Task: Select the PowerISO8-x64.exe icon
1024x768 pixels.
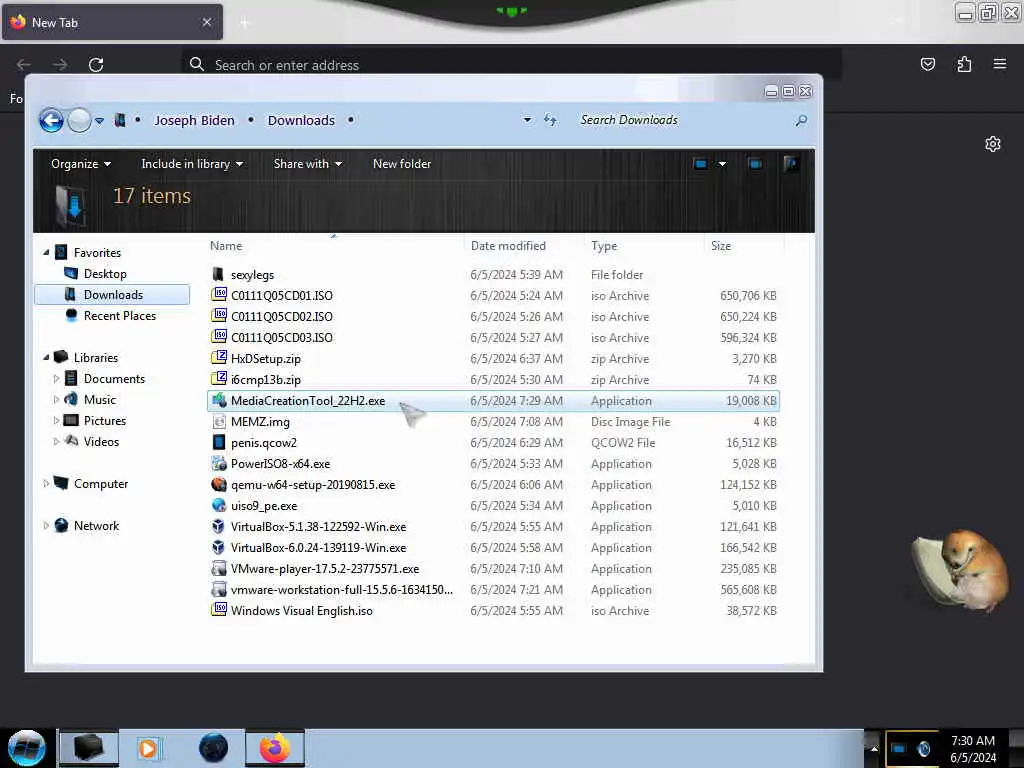Action: (219, 464)
